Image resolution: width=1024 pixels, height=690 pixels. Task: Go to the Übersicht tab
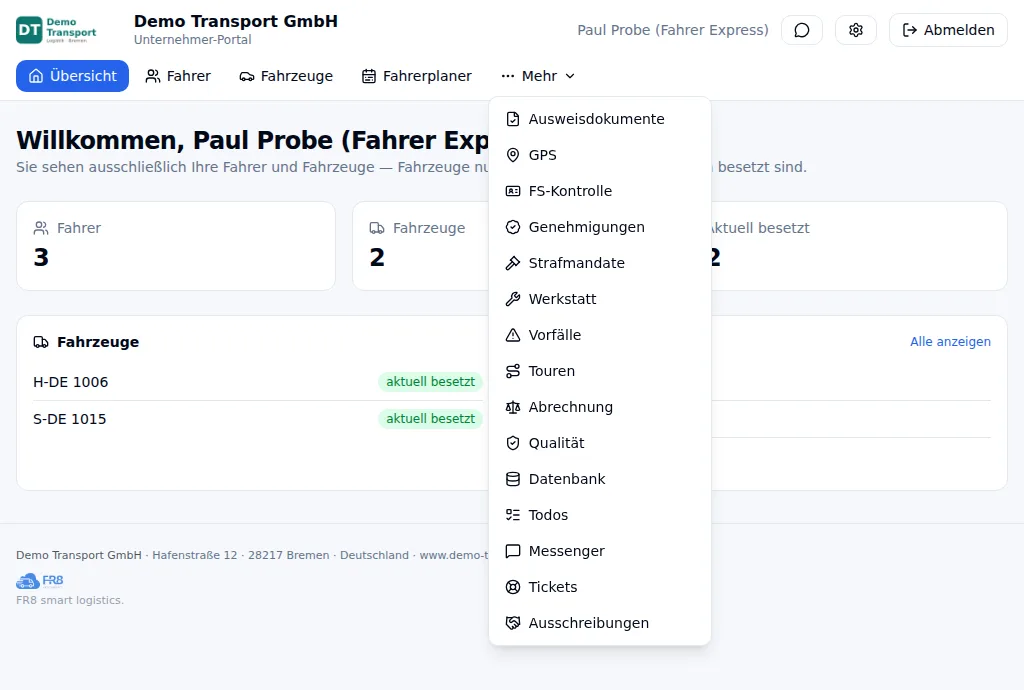click(72, 76)
